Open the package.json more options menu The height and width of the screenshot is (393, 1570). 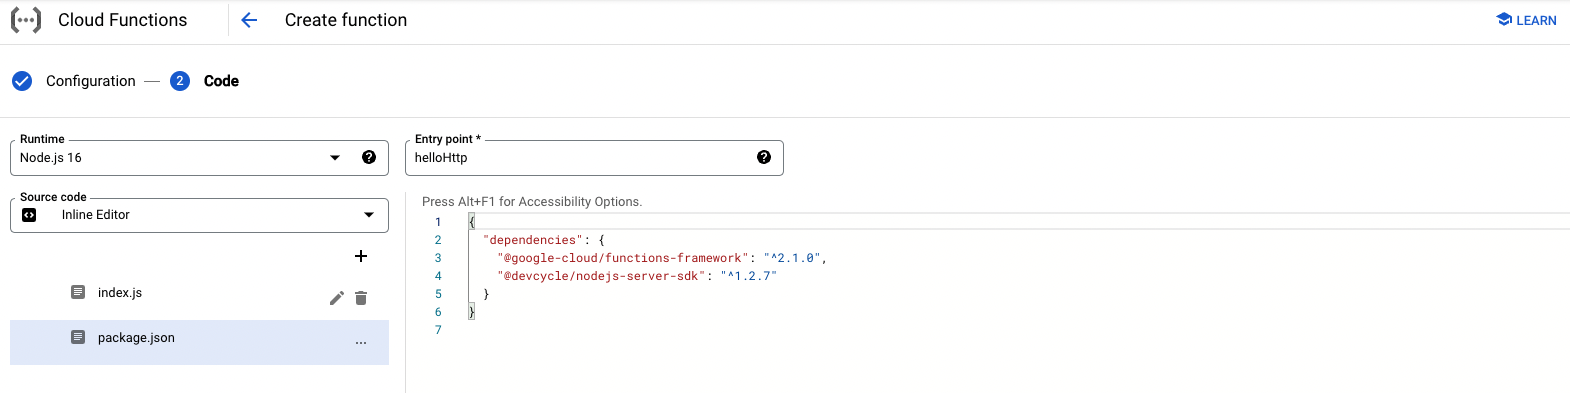tap(361, 342)
